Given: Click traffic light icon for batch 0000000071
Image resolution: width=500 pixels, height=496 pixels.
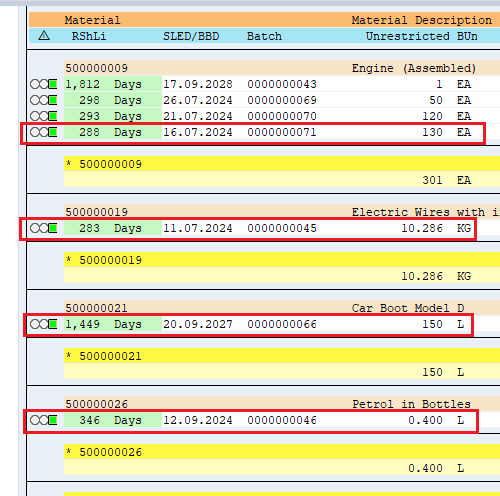Looking at the screenshot, I should [44, 132].
